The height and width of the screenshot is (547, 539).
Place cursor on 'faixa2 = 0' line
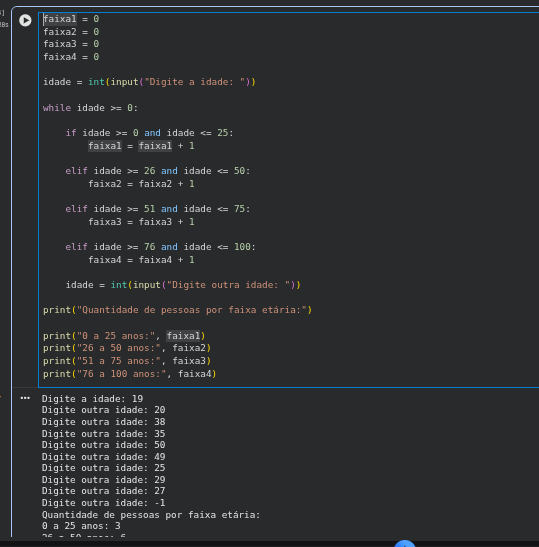[x=71, y=32]
